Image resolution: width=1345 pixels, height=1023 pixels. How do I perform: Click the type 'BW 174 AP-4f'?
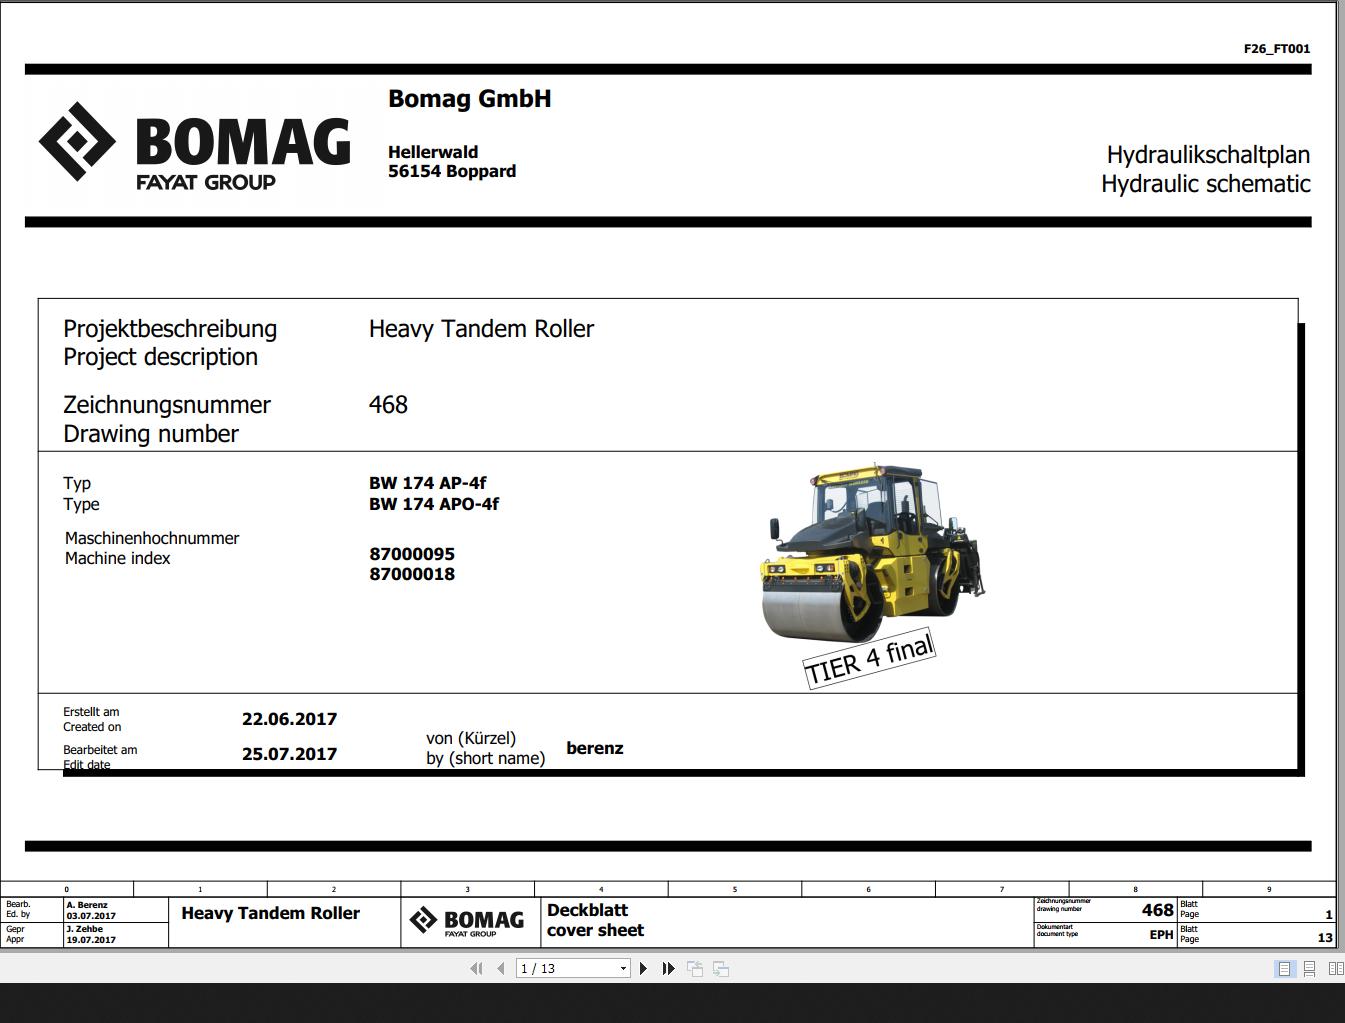(x=427, y=483)
